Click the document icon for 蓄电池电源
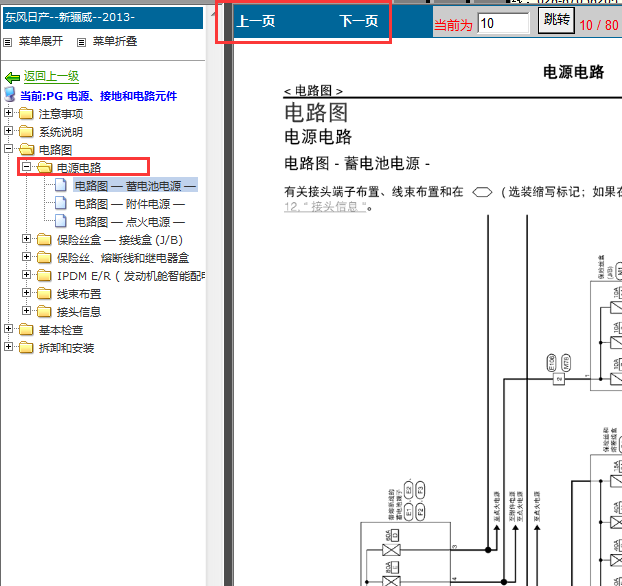Screen dimensions: 622x586 pos(61,185)
